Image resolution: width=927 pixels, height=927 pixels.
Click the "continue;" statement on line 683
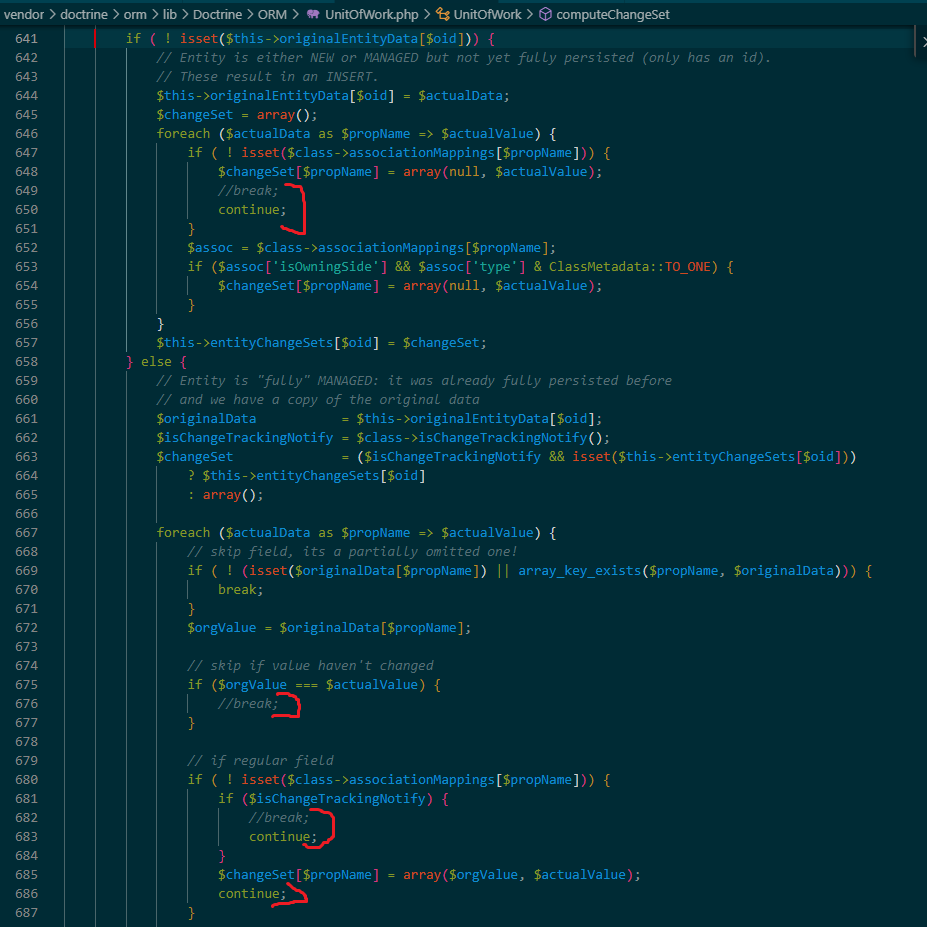tap(283, 836)
